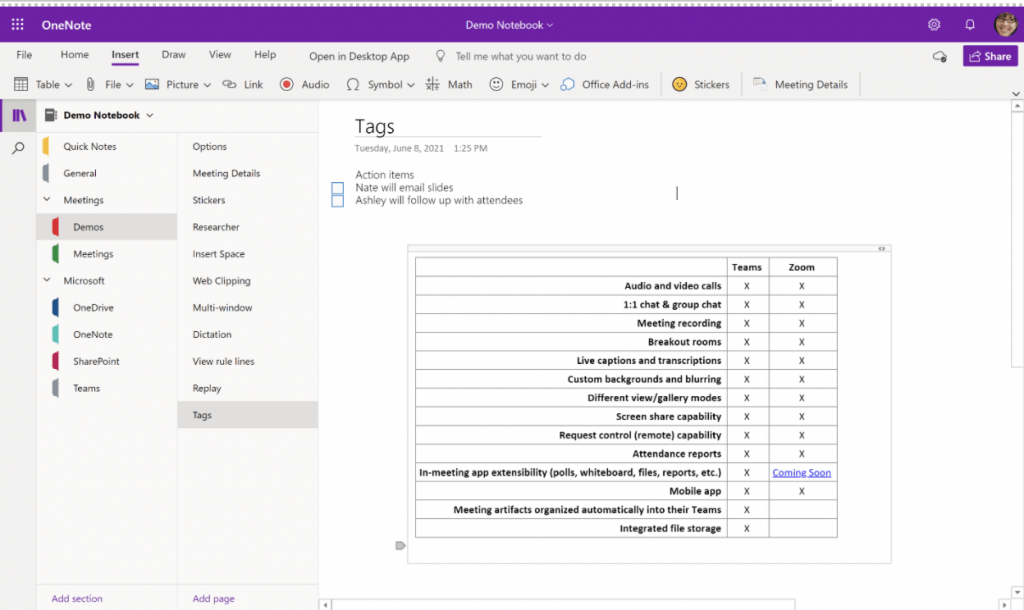Click Add section
The image size is (1024, 610).
[77, 598]
